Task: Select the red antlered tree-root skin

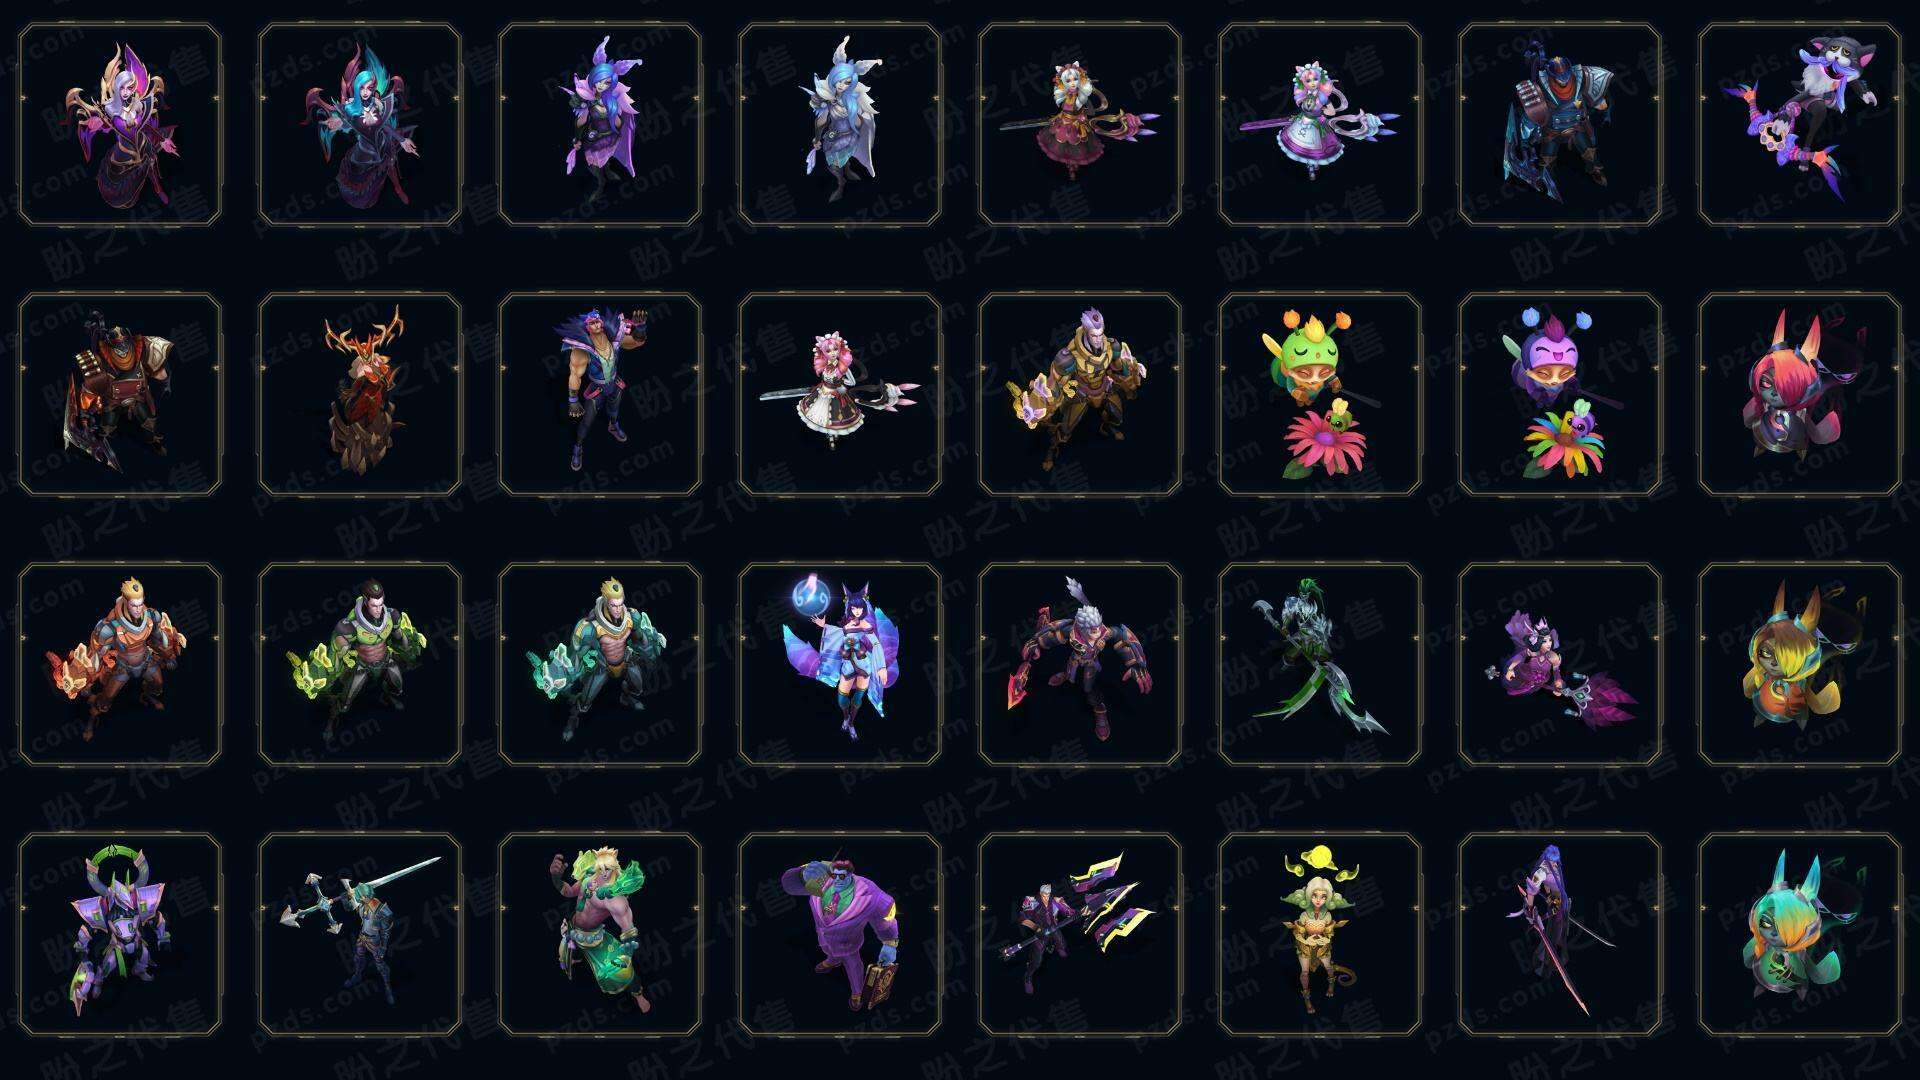Action: (x=360, y=394)
